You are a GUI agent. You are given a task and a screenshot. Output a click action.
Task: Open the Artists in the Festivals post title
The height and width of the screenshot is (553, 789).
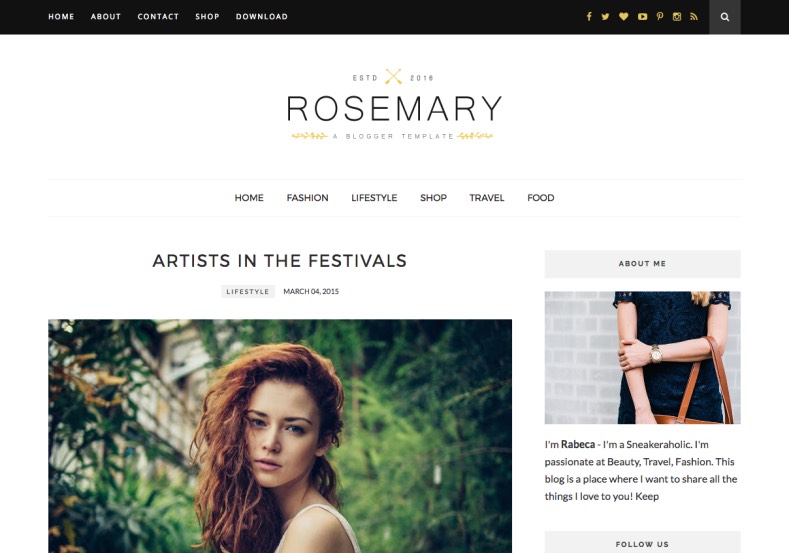click(x=279, y=261)
